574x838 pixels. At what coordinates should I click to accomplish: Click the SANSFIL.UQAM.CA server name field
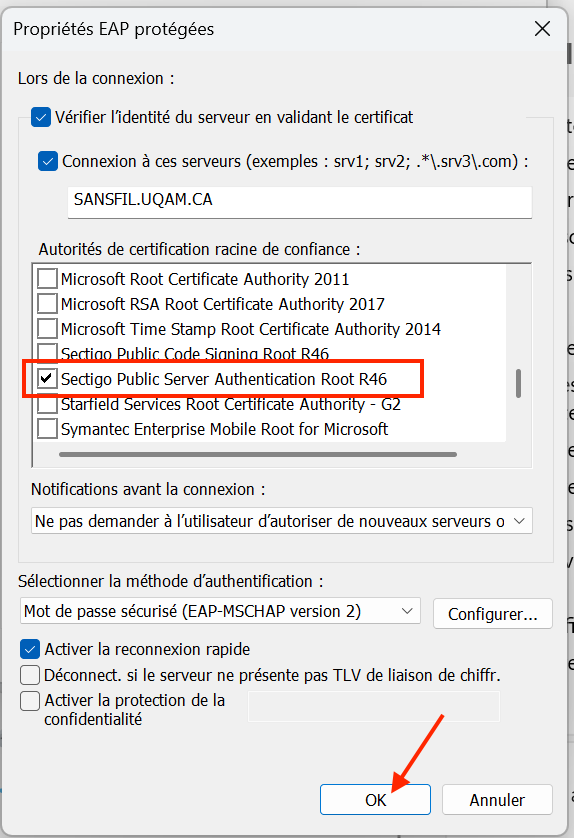pos(300,202)
